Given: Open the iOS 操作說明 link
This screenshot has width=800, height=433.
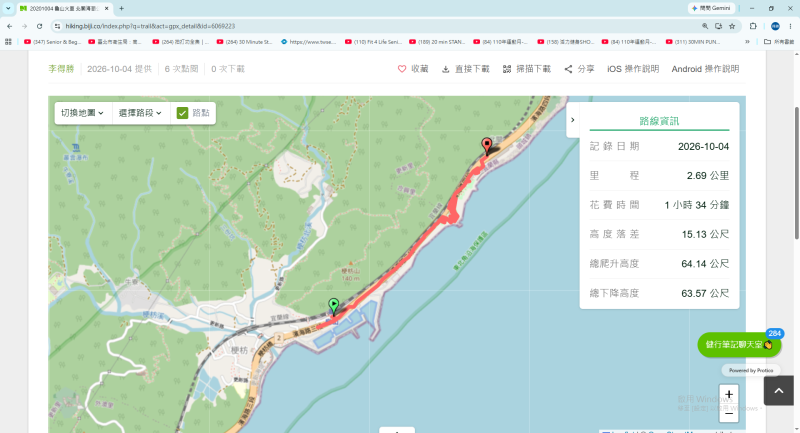Looking at the screenshot, I should click(x=633, y=69).
